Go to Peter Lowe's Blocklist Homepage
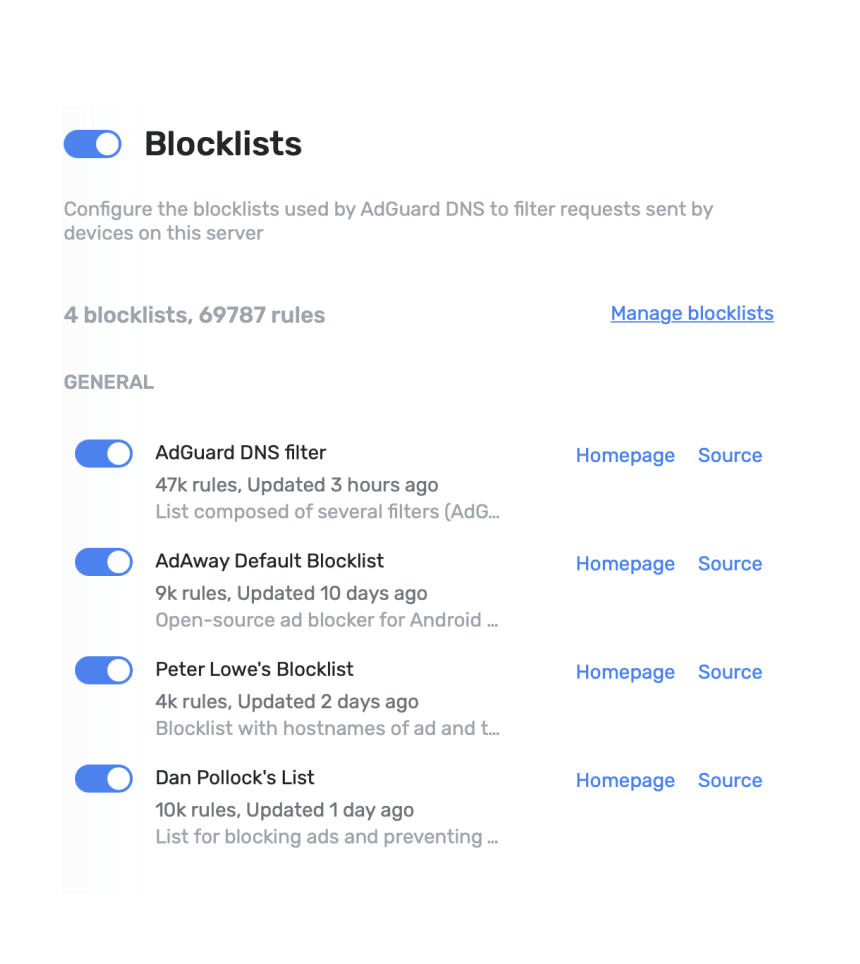This screenshot has width=860, height=964. pyautogui.click(x=625, y=673)
